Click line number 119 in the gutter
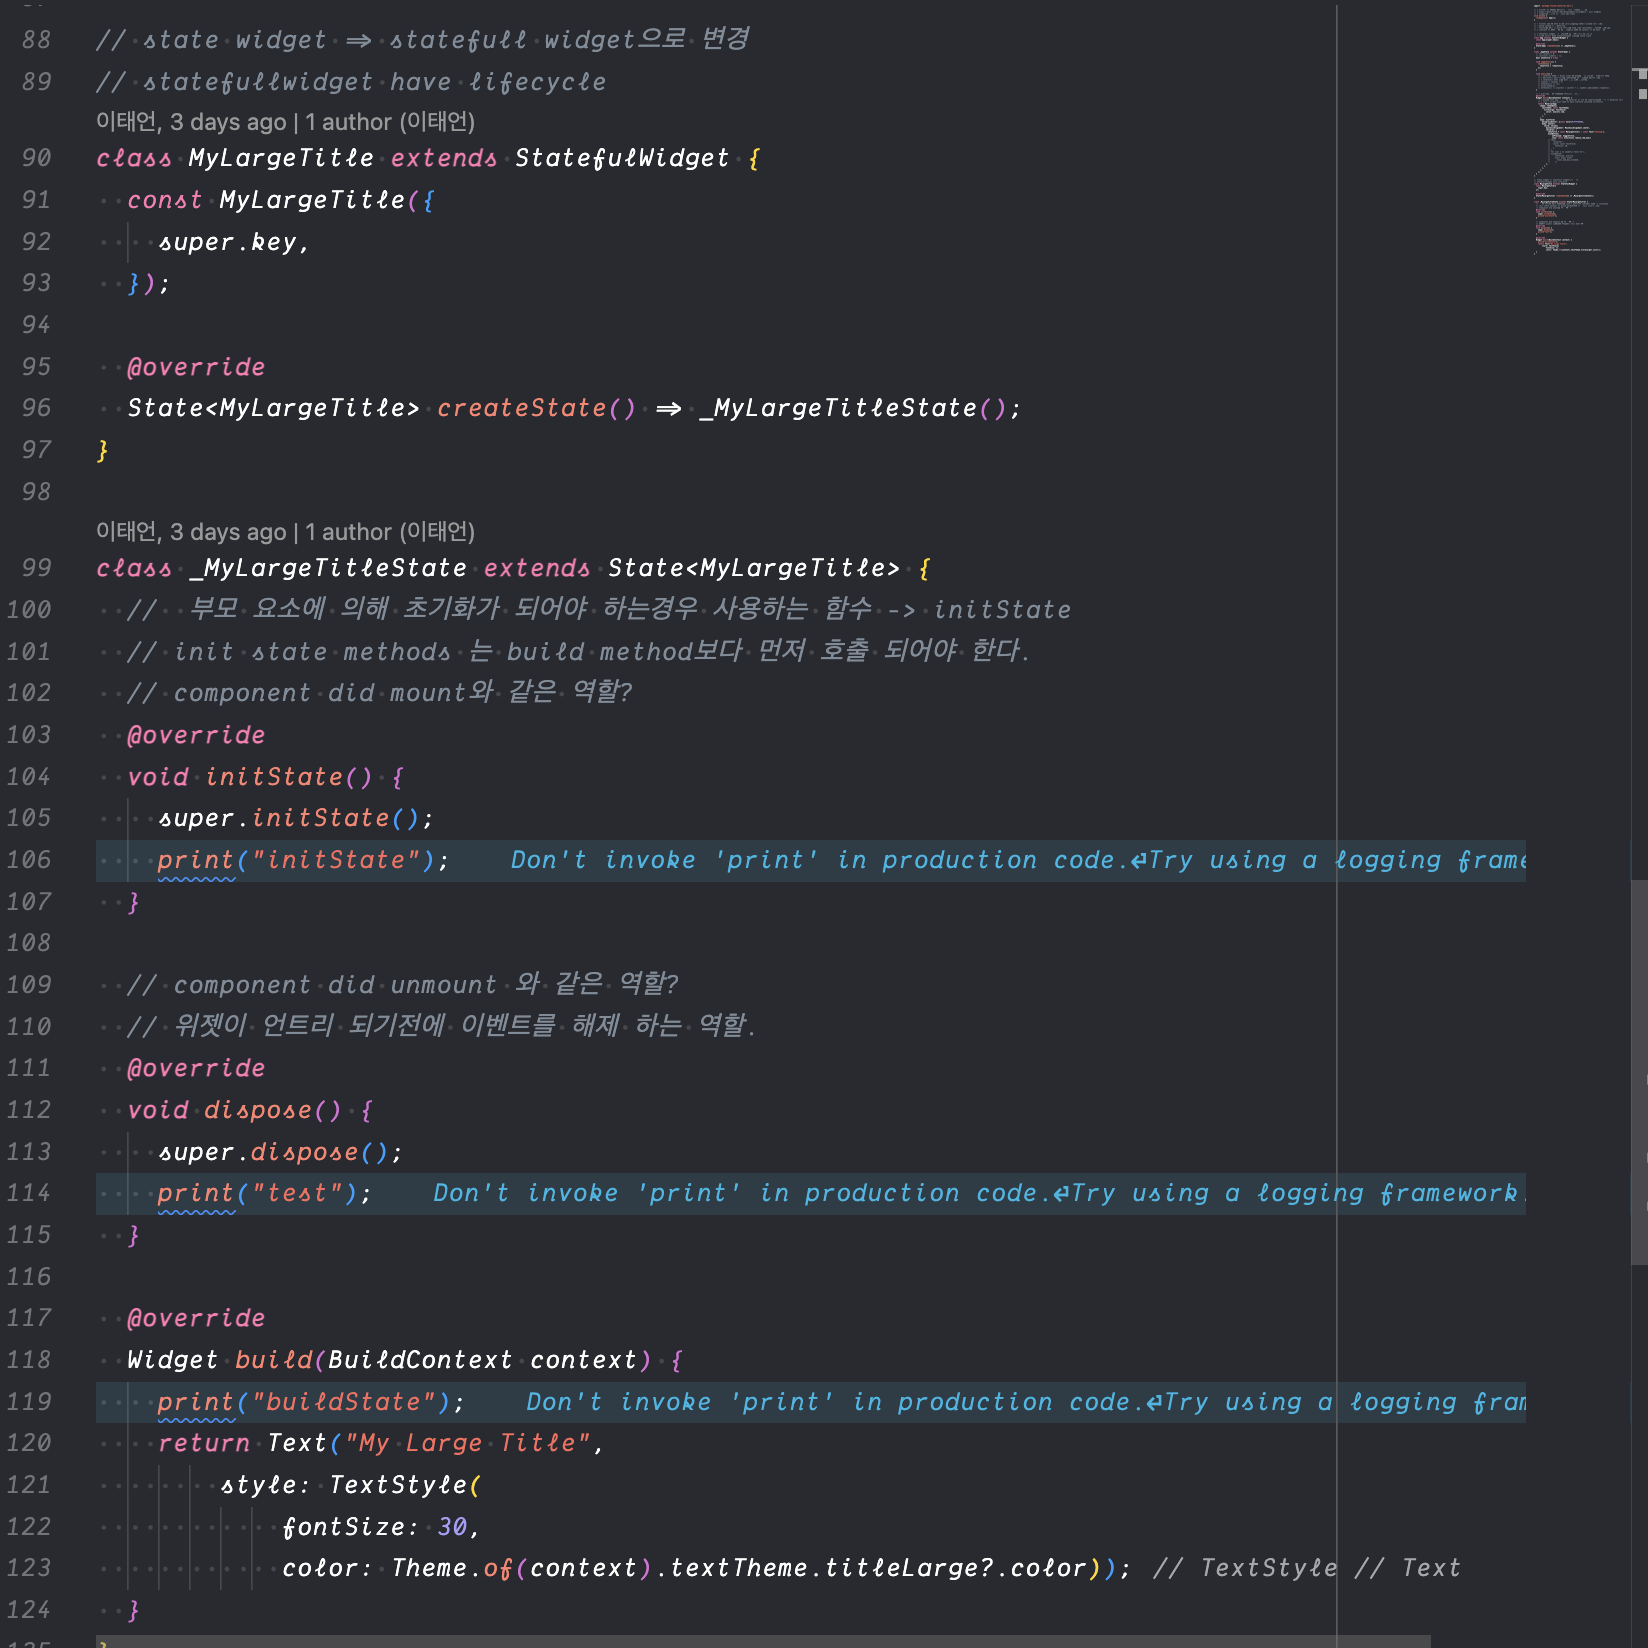 (x=29, y=1402)
